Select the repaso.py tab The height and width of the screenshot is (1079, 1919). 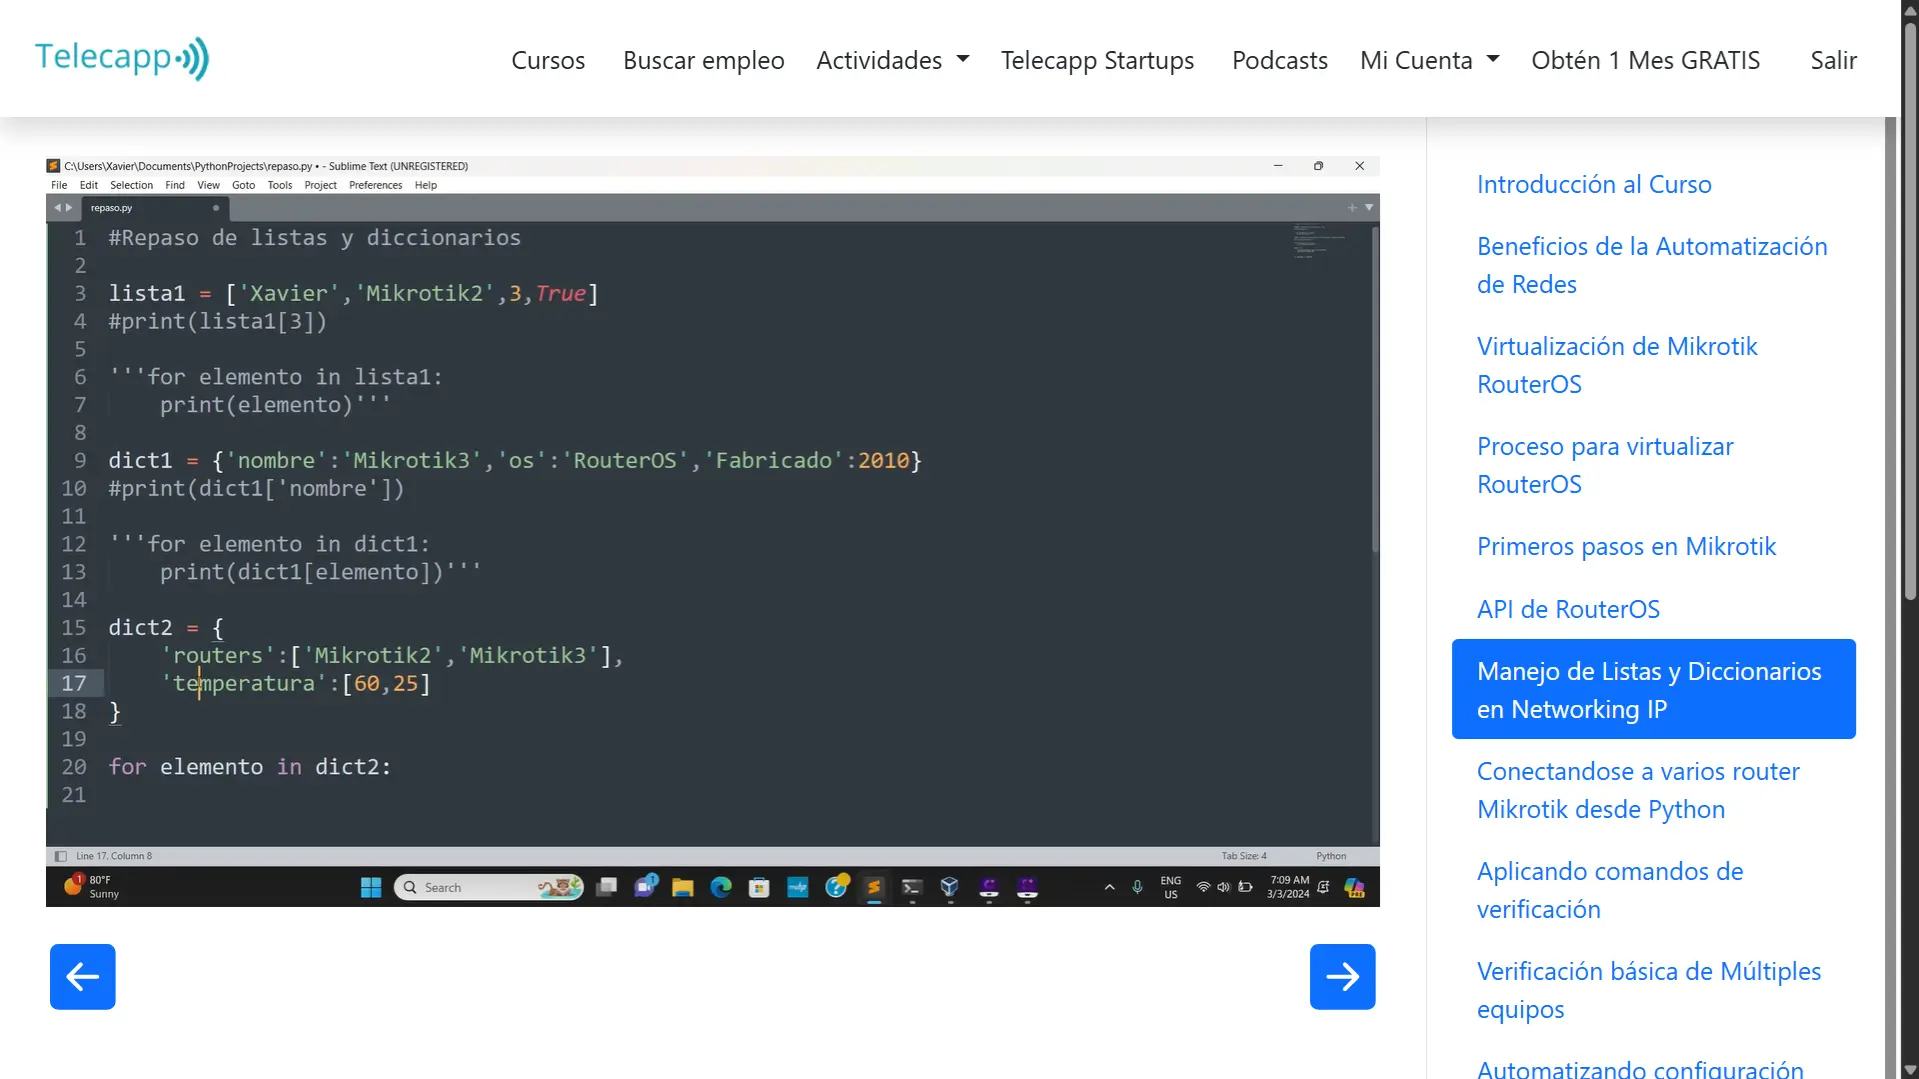point(112,208)
